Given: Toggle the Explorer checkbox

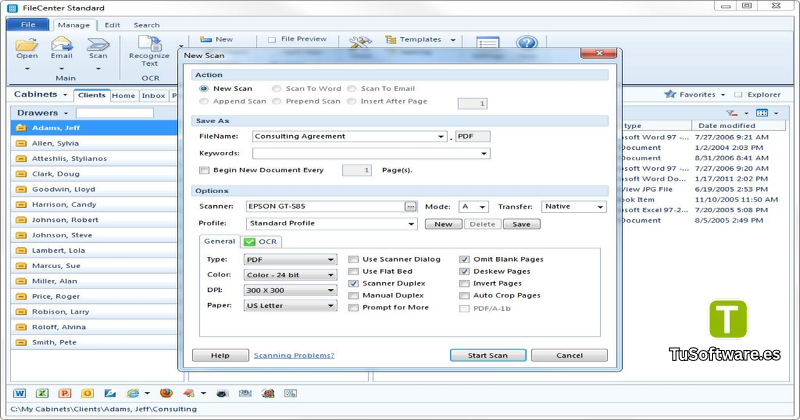Looking at the screenshot, I should click(x=738, y=94).
